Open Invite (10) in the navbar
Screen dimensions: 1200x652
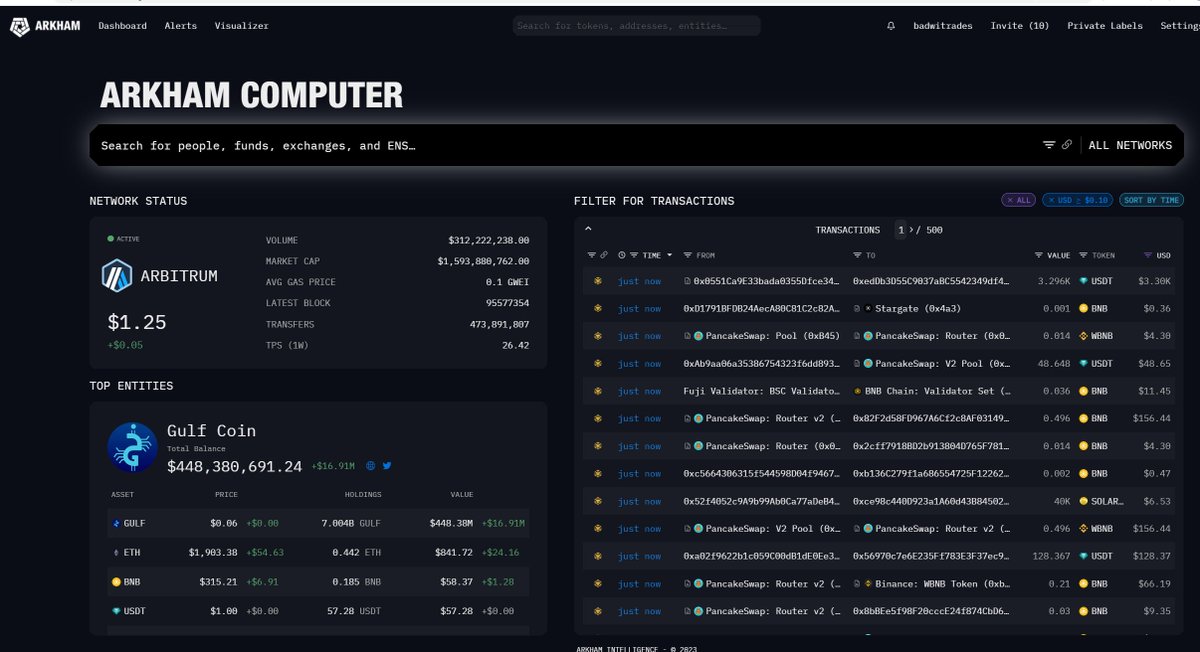click(x=1020, y=26)
